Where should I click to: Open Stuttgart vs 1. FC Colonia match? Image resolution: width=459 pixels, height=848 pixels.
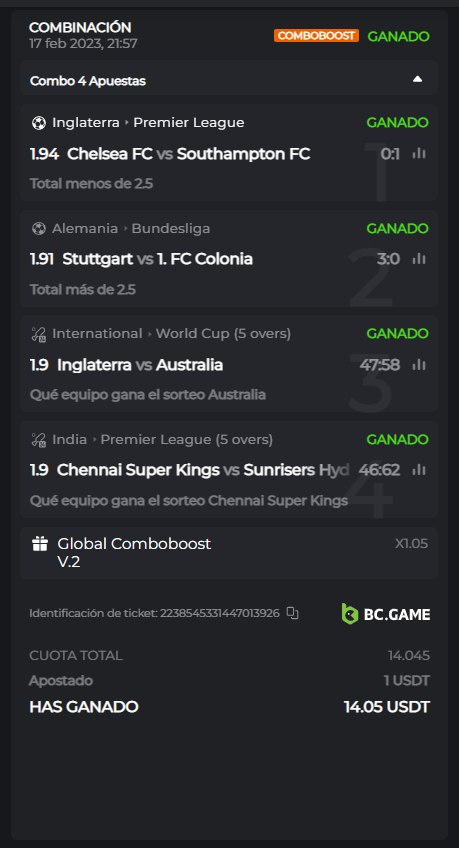(141, 259)
